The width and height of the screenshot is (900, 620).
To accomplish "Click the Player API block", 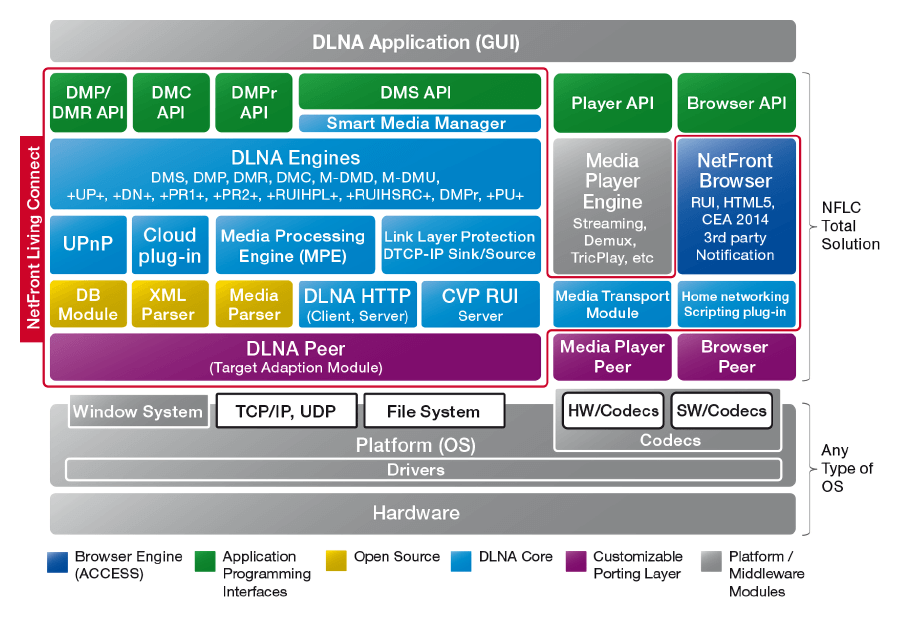I will (x=612, y=103).
